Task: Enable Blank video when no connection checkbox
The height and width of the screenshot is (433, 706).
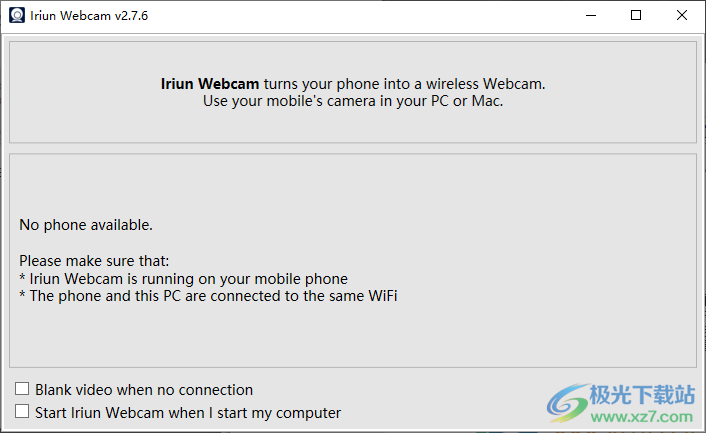Action: [22, 388]
